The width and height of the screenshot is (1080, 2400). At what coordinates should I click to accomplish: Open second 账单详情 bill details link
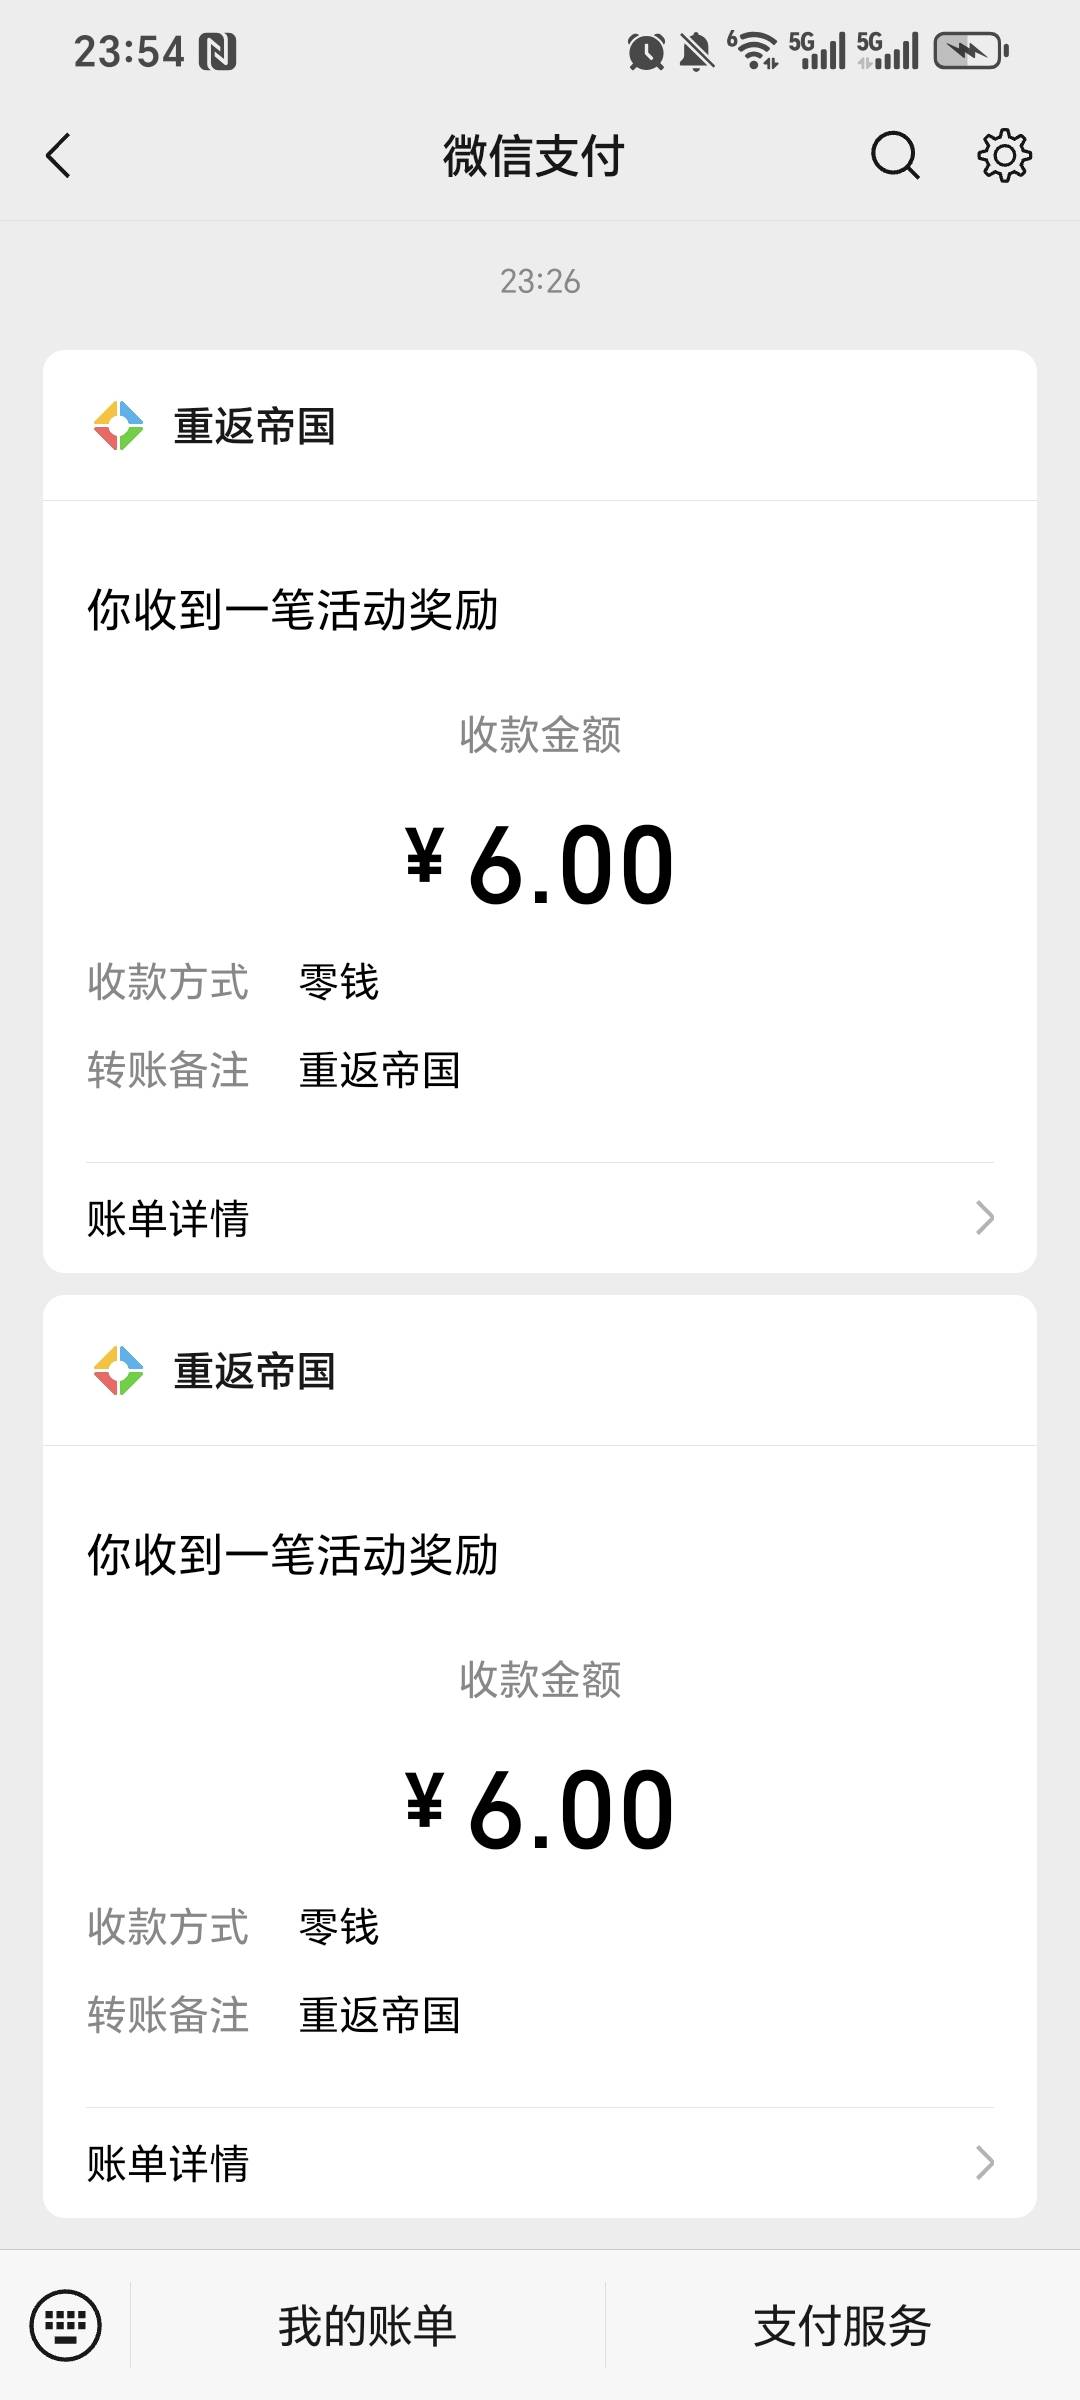point(540,2163)
